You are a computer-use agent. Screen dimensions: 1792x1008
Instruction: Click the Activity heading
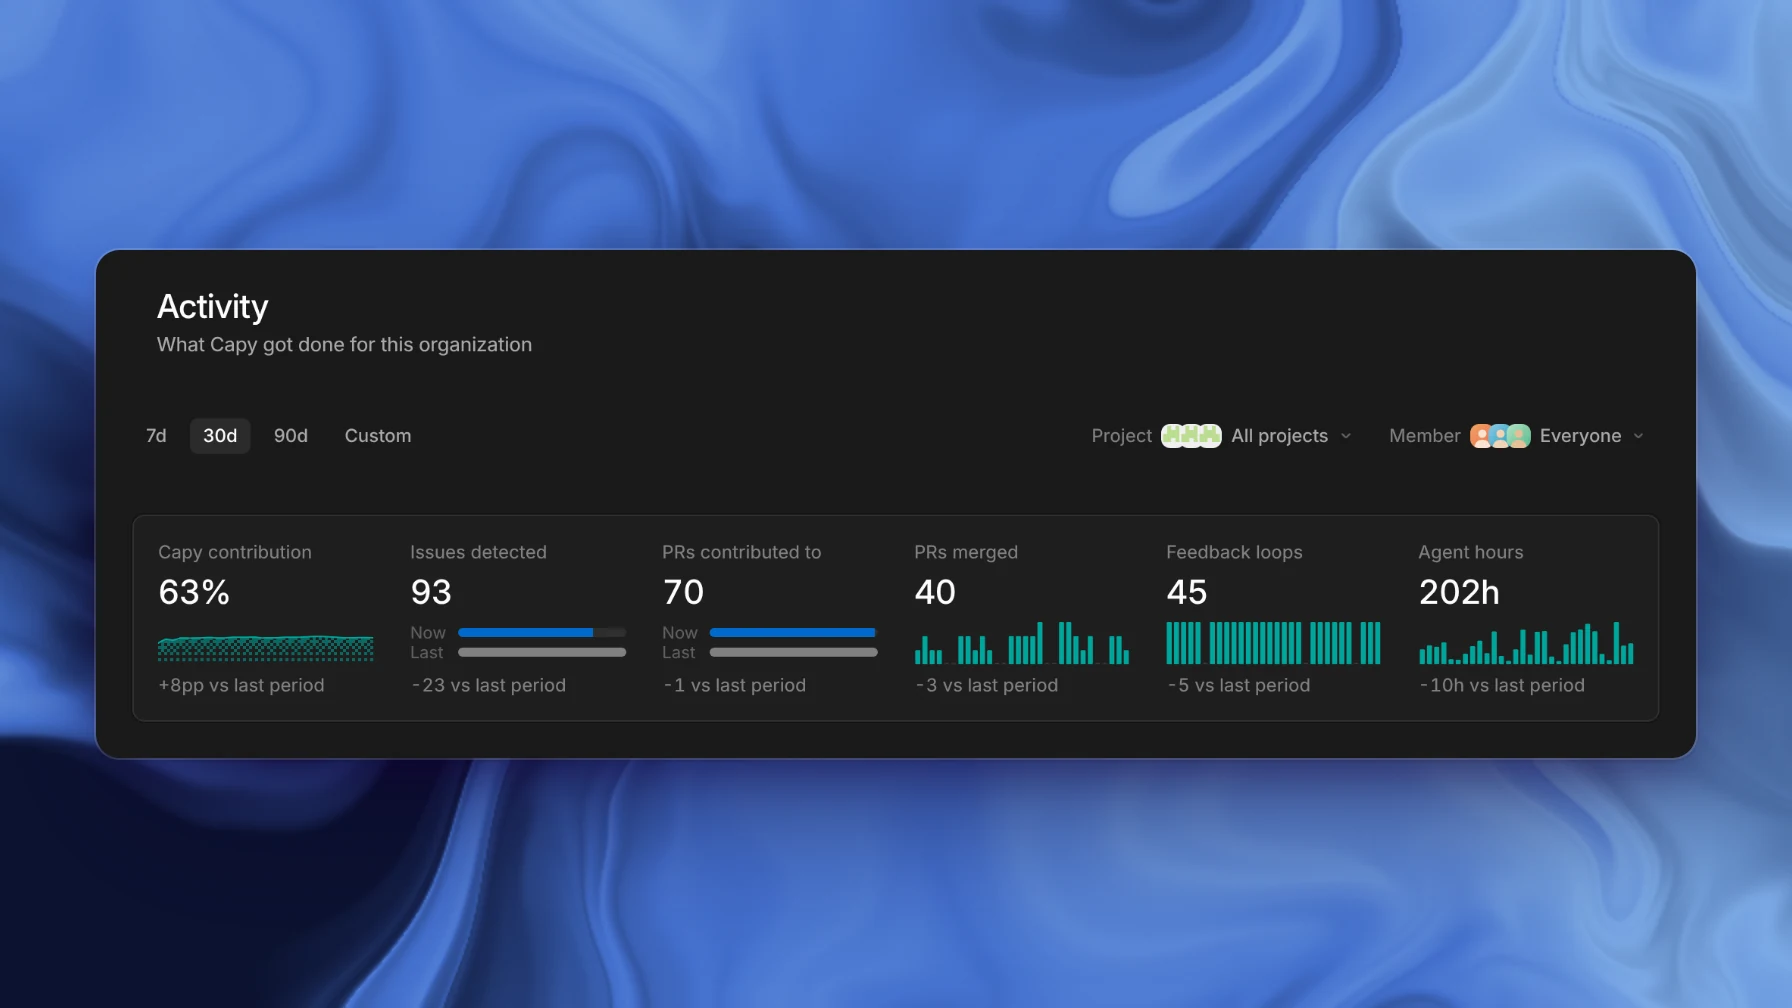point(212,307)
